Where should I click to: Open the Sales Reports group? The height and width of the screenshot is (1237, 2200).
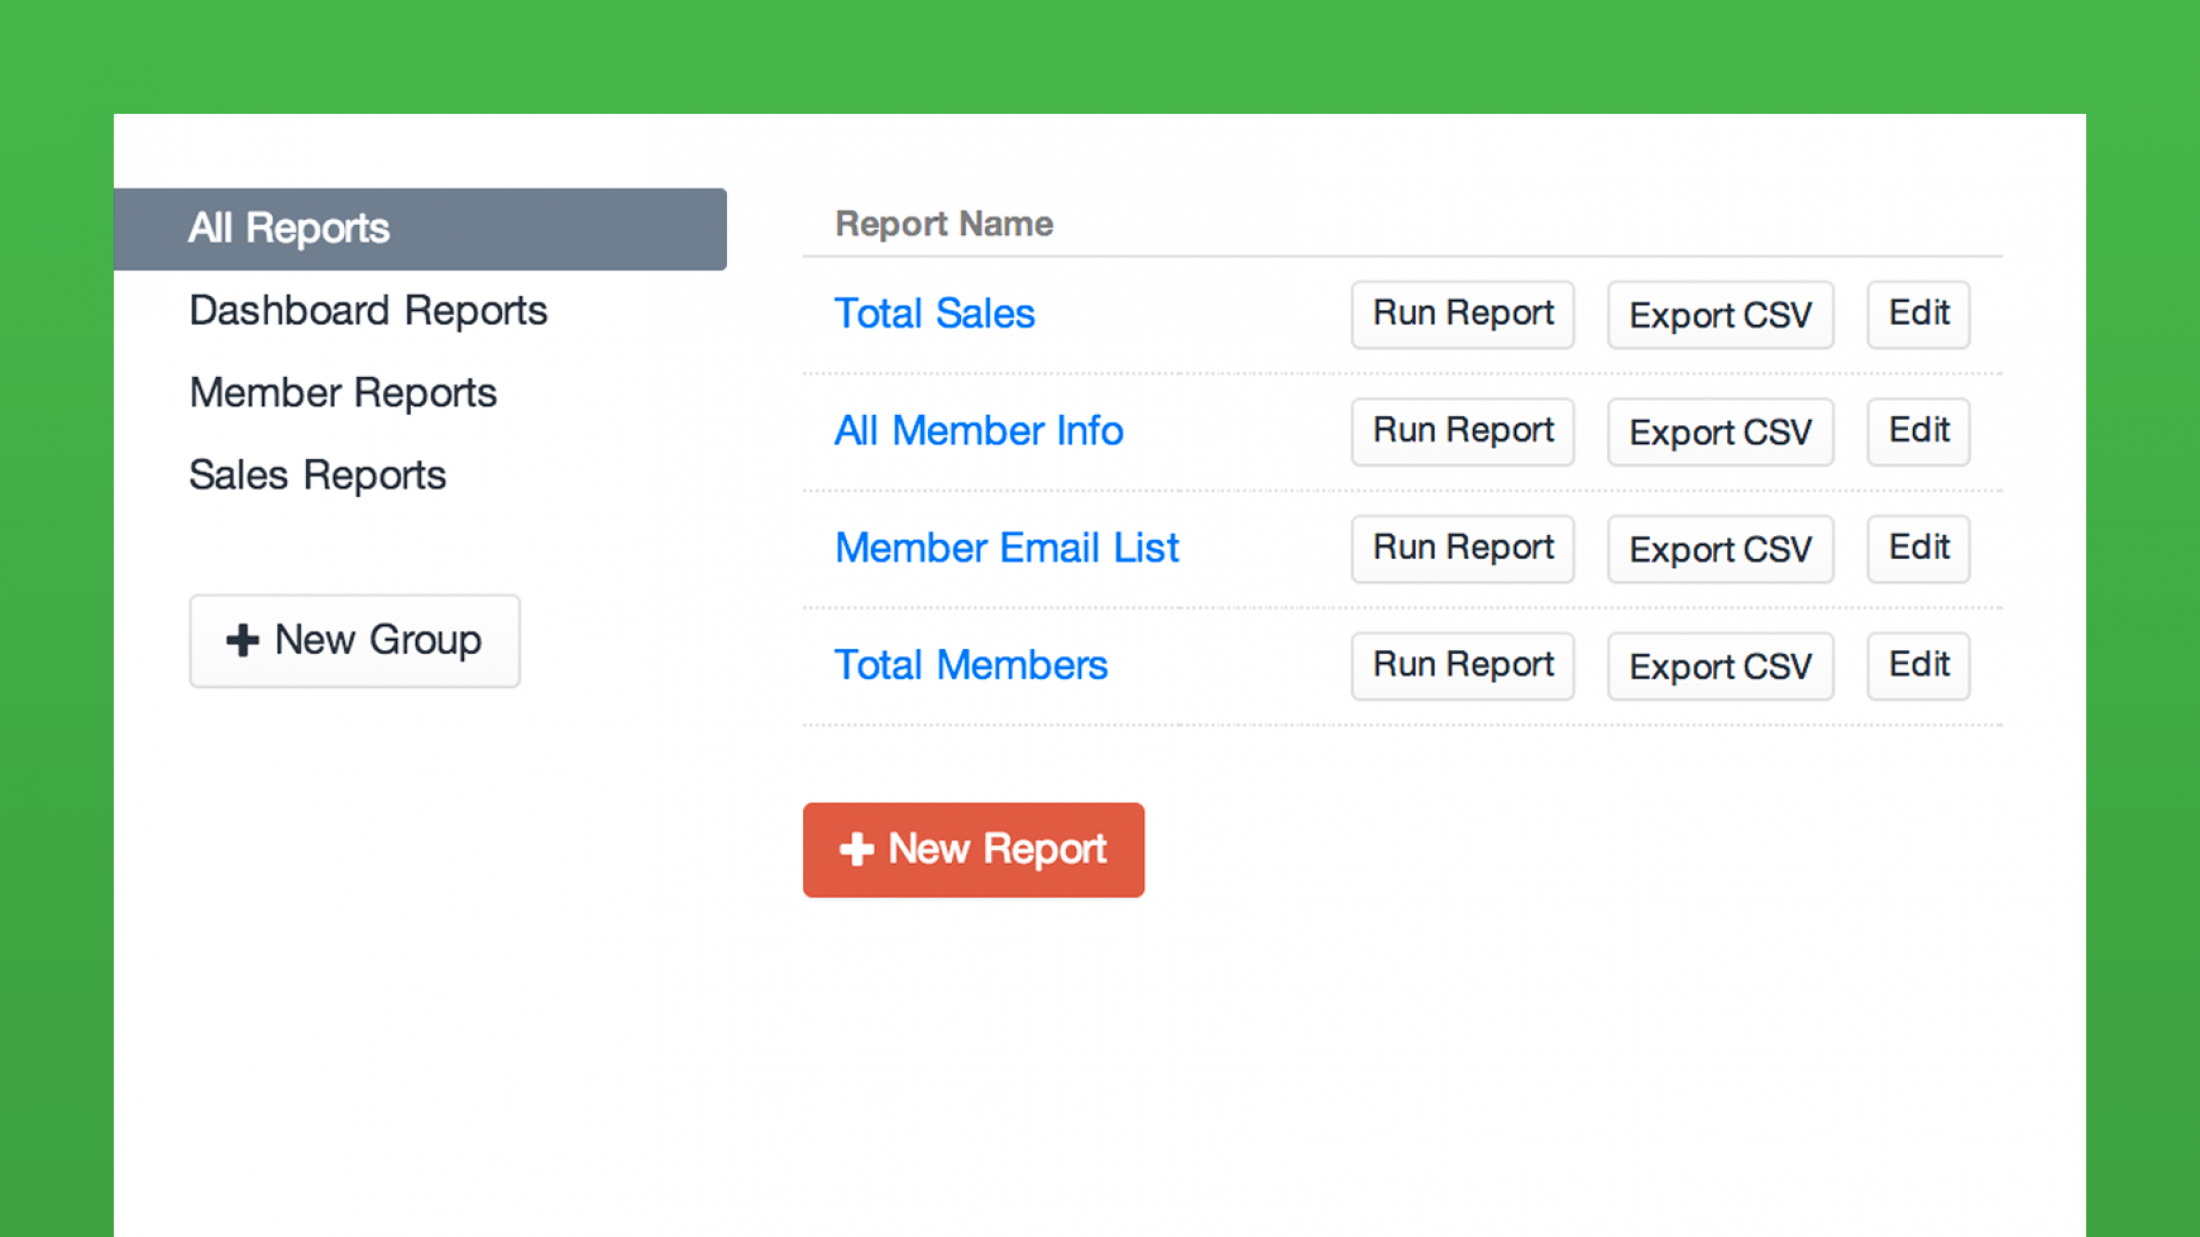pos(317,474)
